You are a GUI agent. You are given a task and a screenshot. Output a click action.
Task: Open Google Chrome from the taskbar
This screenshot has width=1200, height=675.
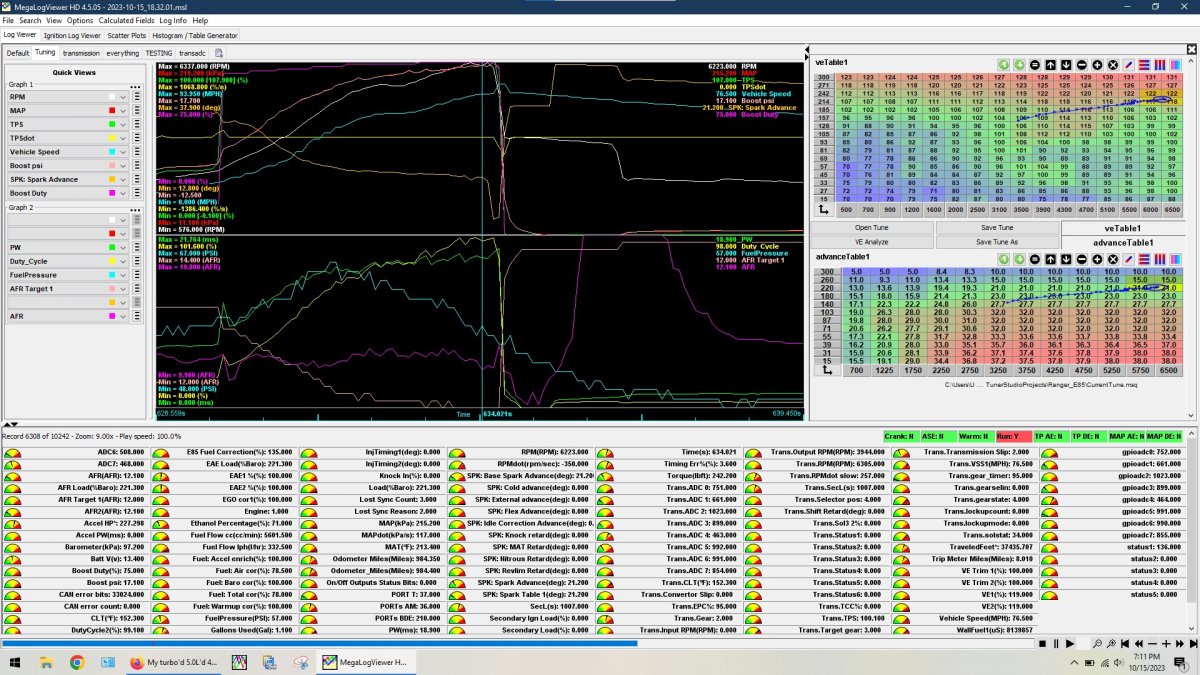coord(77,662)
